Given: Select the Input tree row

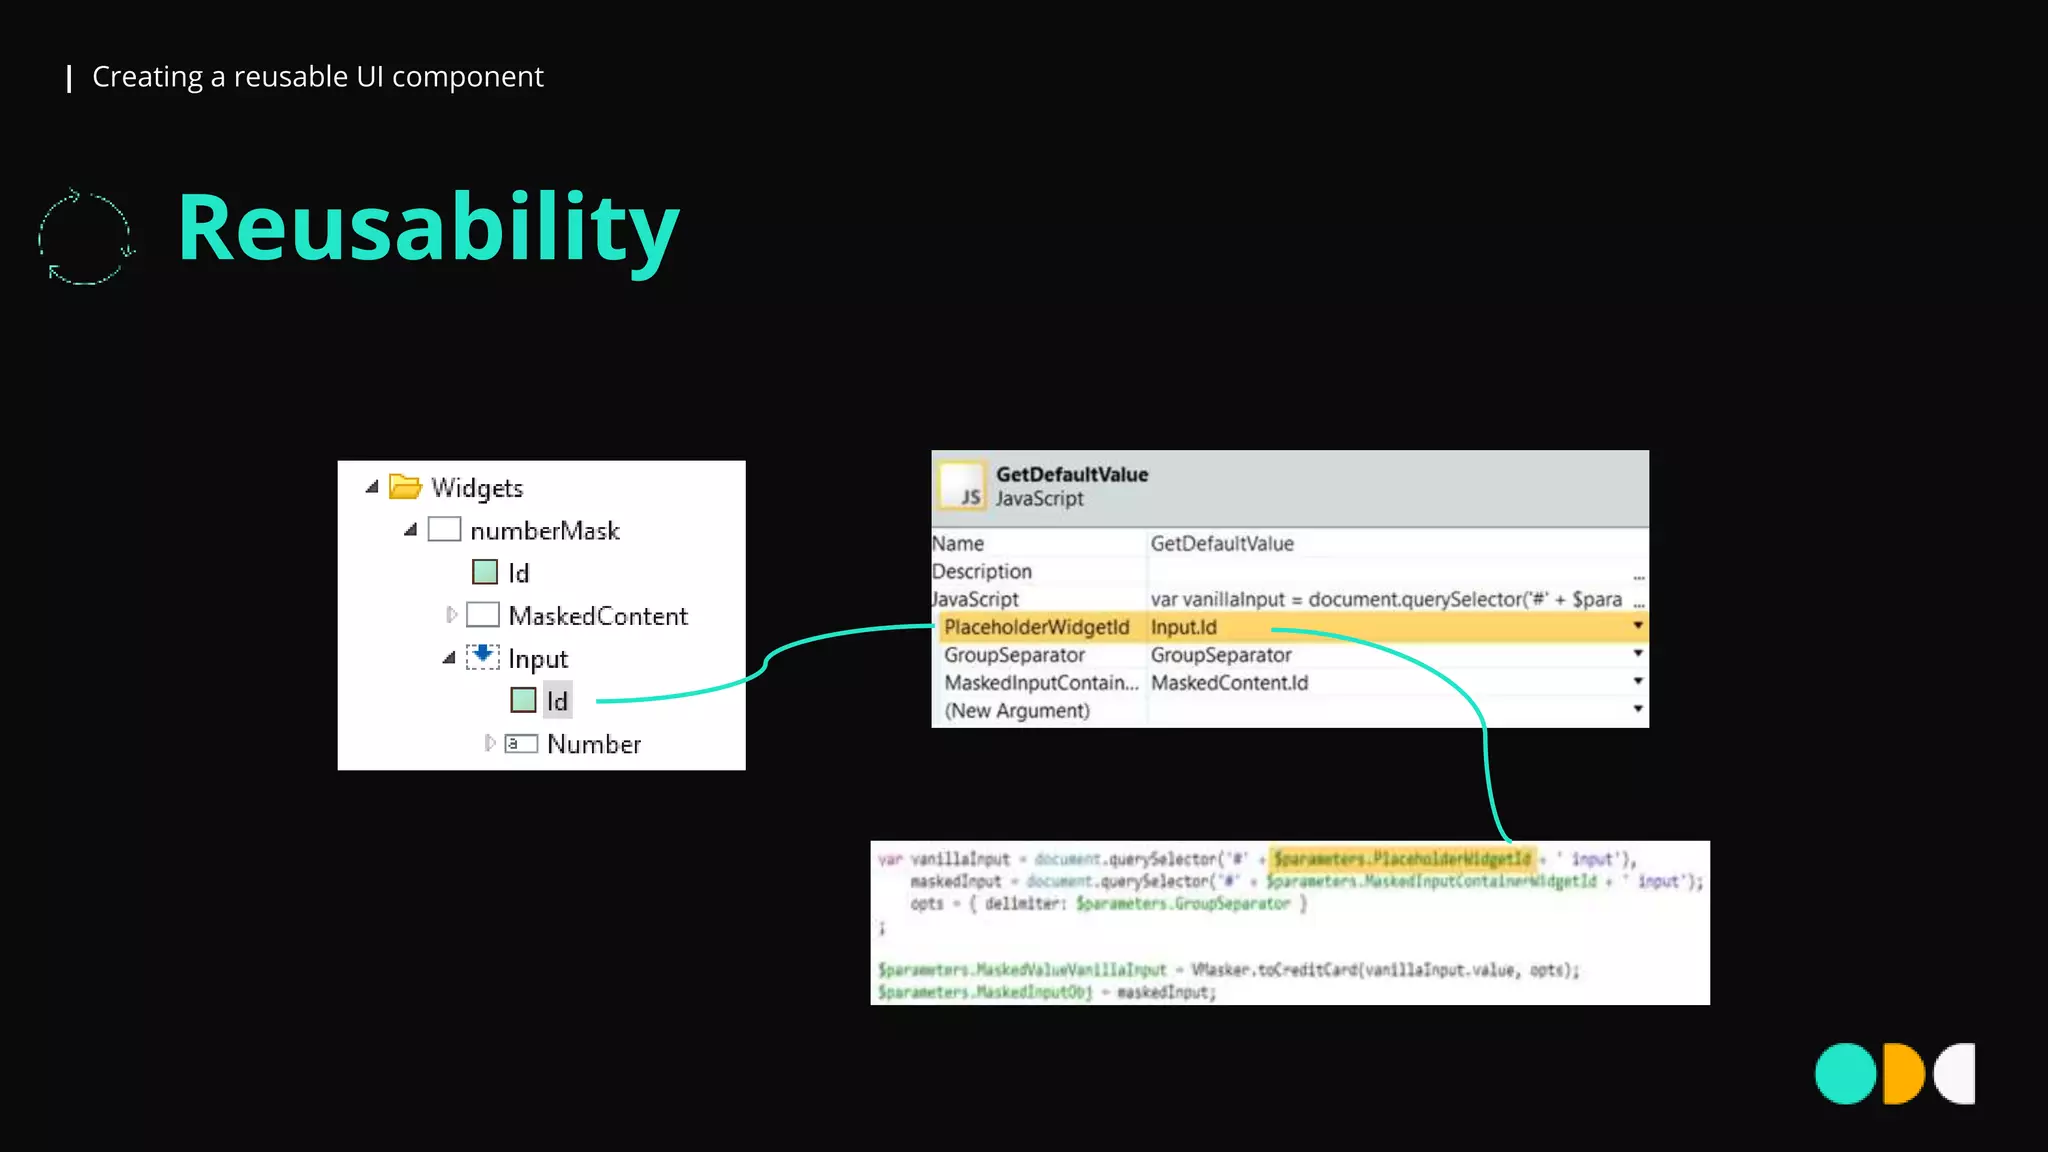Looking at the screenshot, I should pyautogui.click(x=538, y=659).
